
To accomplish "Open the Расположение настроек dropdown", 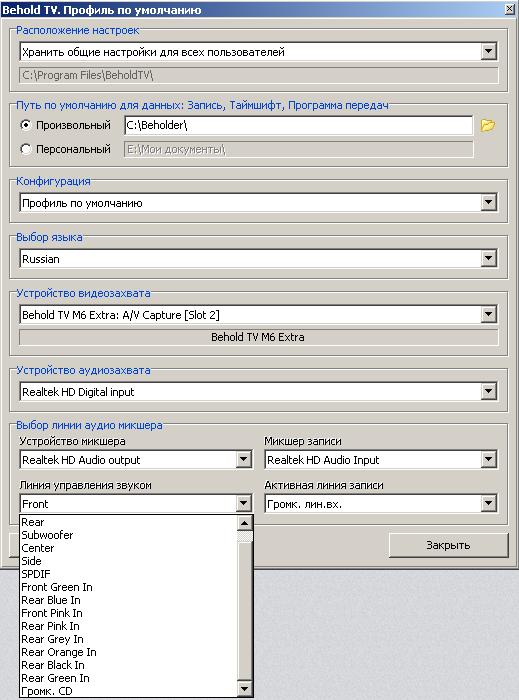I will (x=489, y=52).
